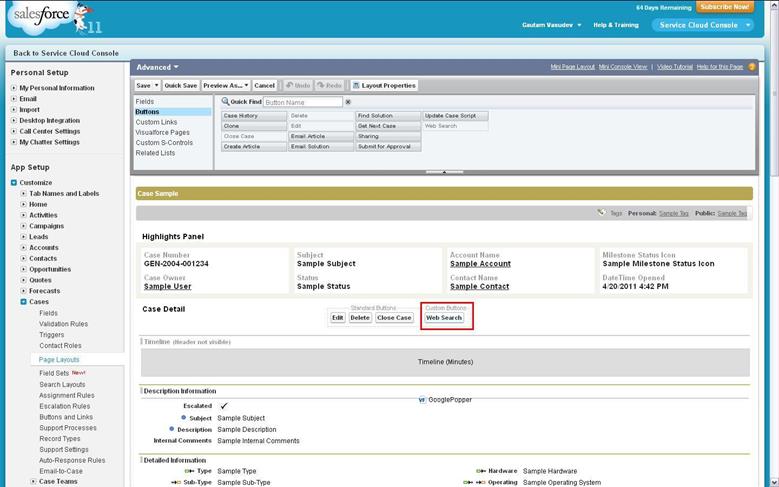Click the Quick Find Button Name field
The image size is (779, 487).
click(302, 102)
